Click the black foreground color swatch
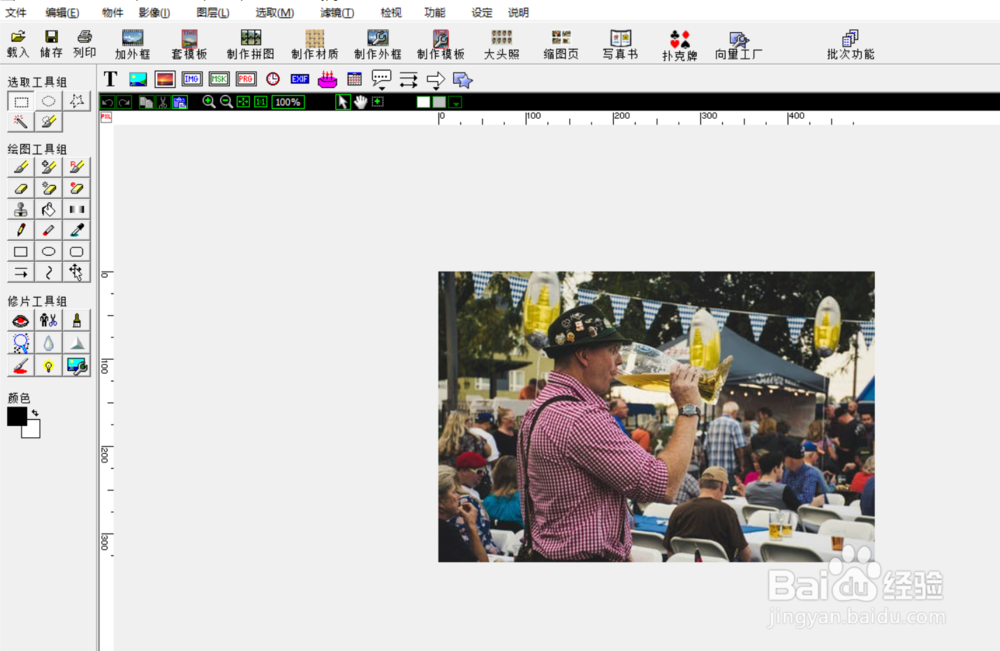 point(15,415)
